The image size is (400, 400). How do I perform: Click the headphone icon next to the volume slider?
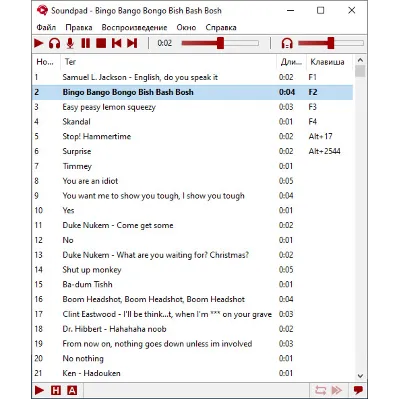[x=287, y=43]
